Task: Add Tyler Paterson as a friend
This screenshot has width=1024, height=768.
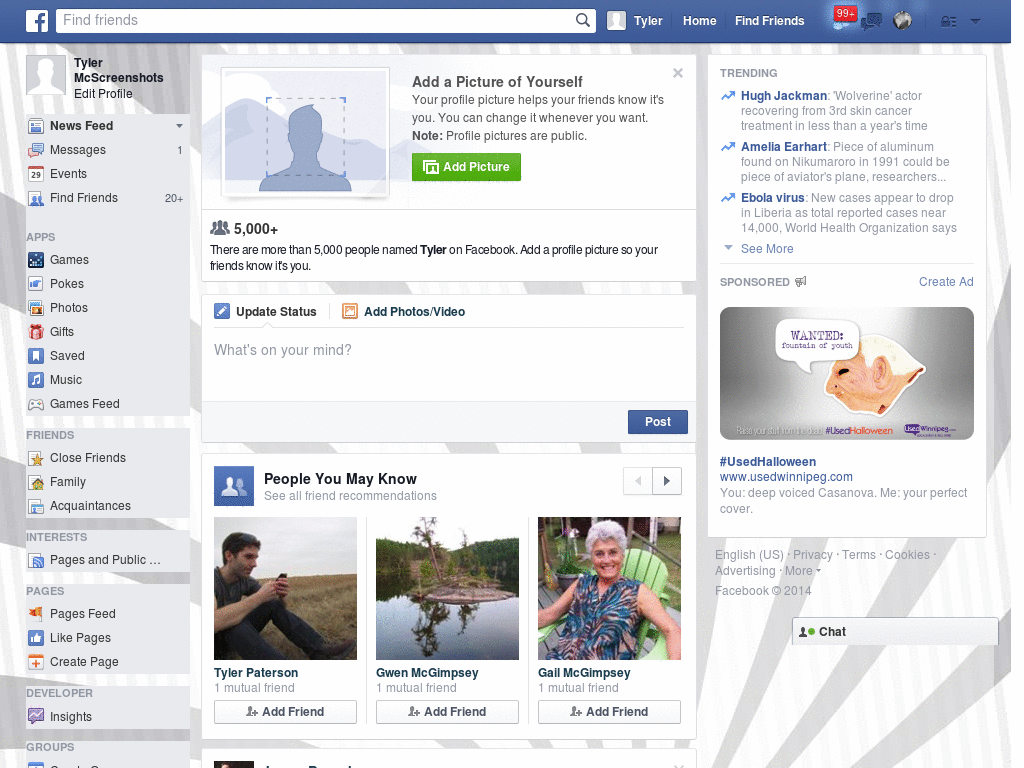Action: click(x=285, y=712)
